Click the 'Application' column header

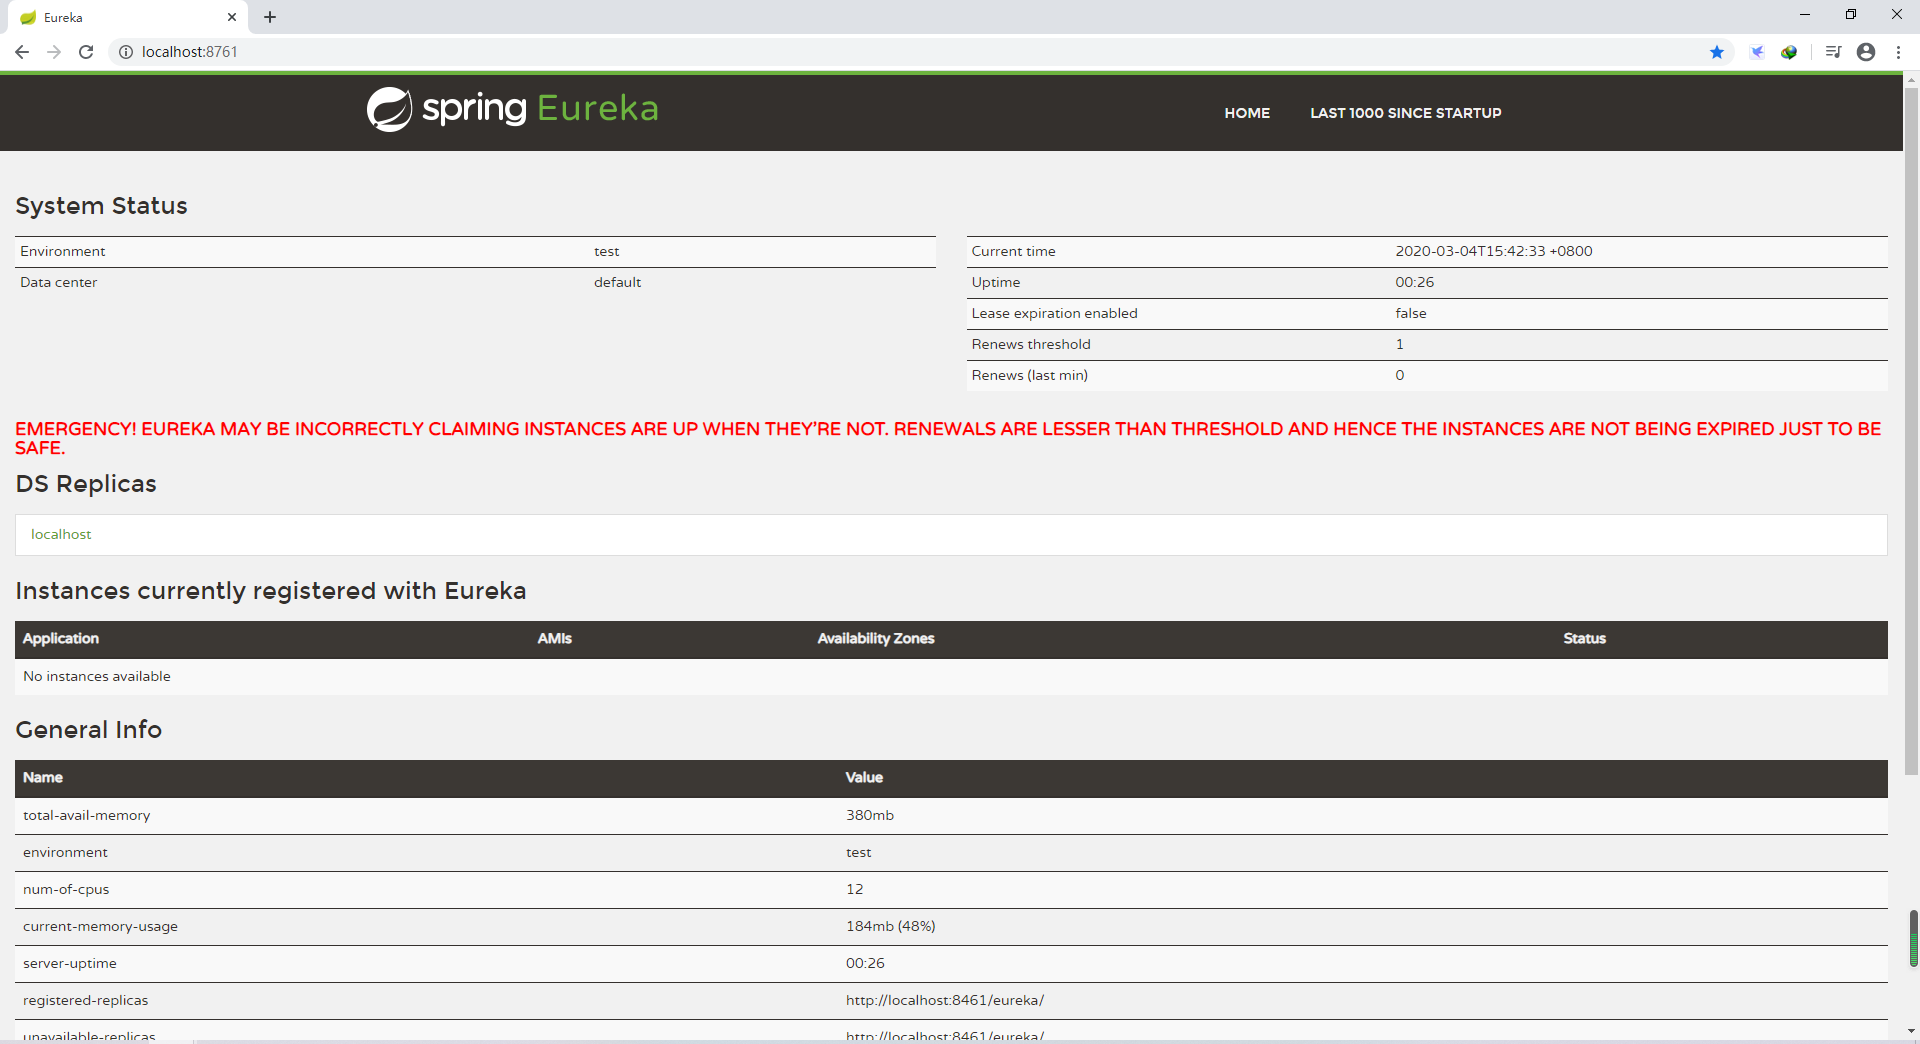(61, 638)
